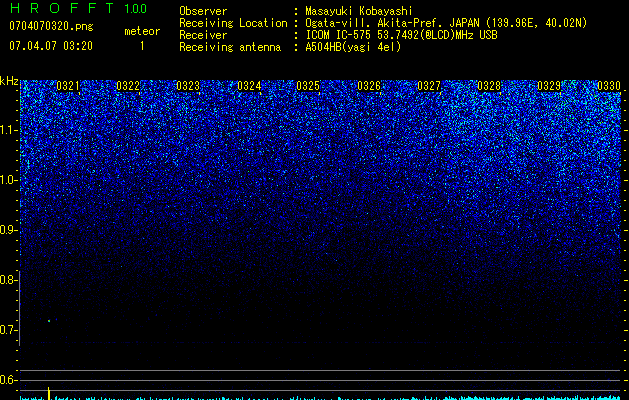Select the A504HB(yagi 4el) antenna text
This screenshot has width=629, height=400.
(353, 47)
